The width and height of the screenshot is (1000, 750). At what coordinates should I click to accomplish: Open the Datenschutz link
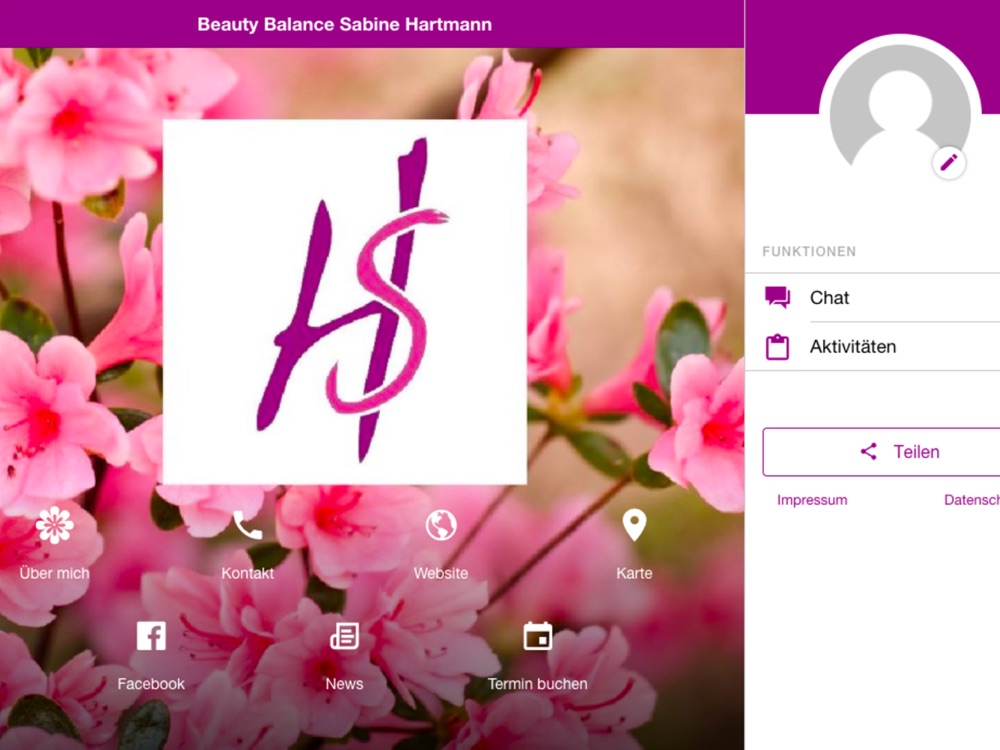point(972,500)
